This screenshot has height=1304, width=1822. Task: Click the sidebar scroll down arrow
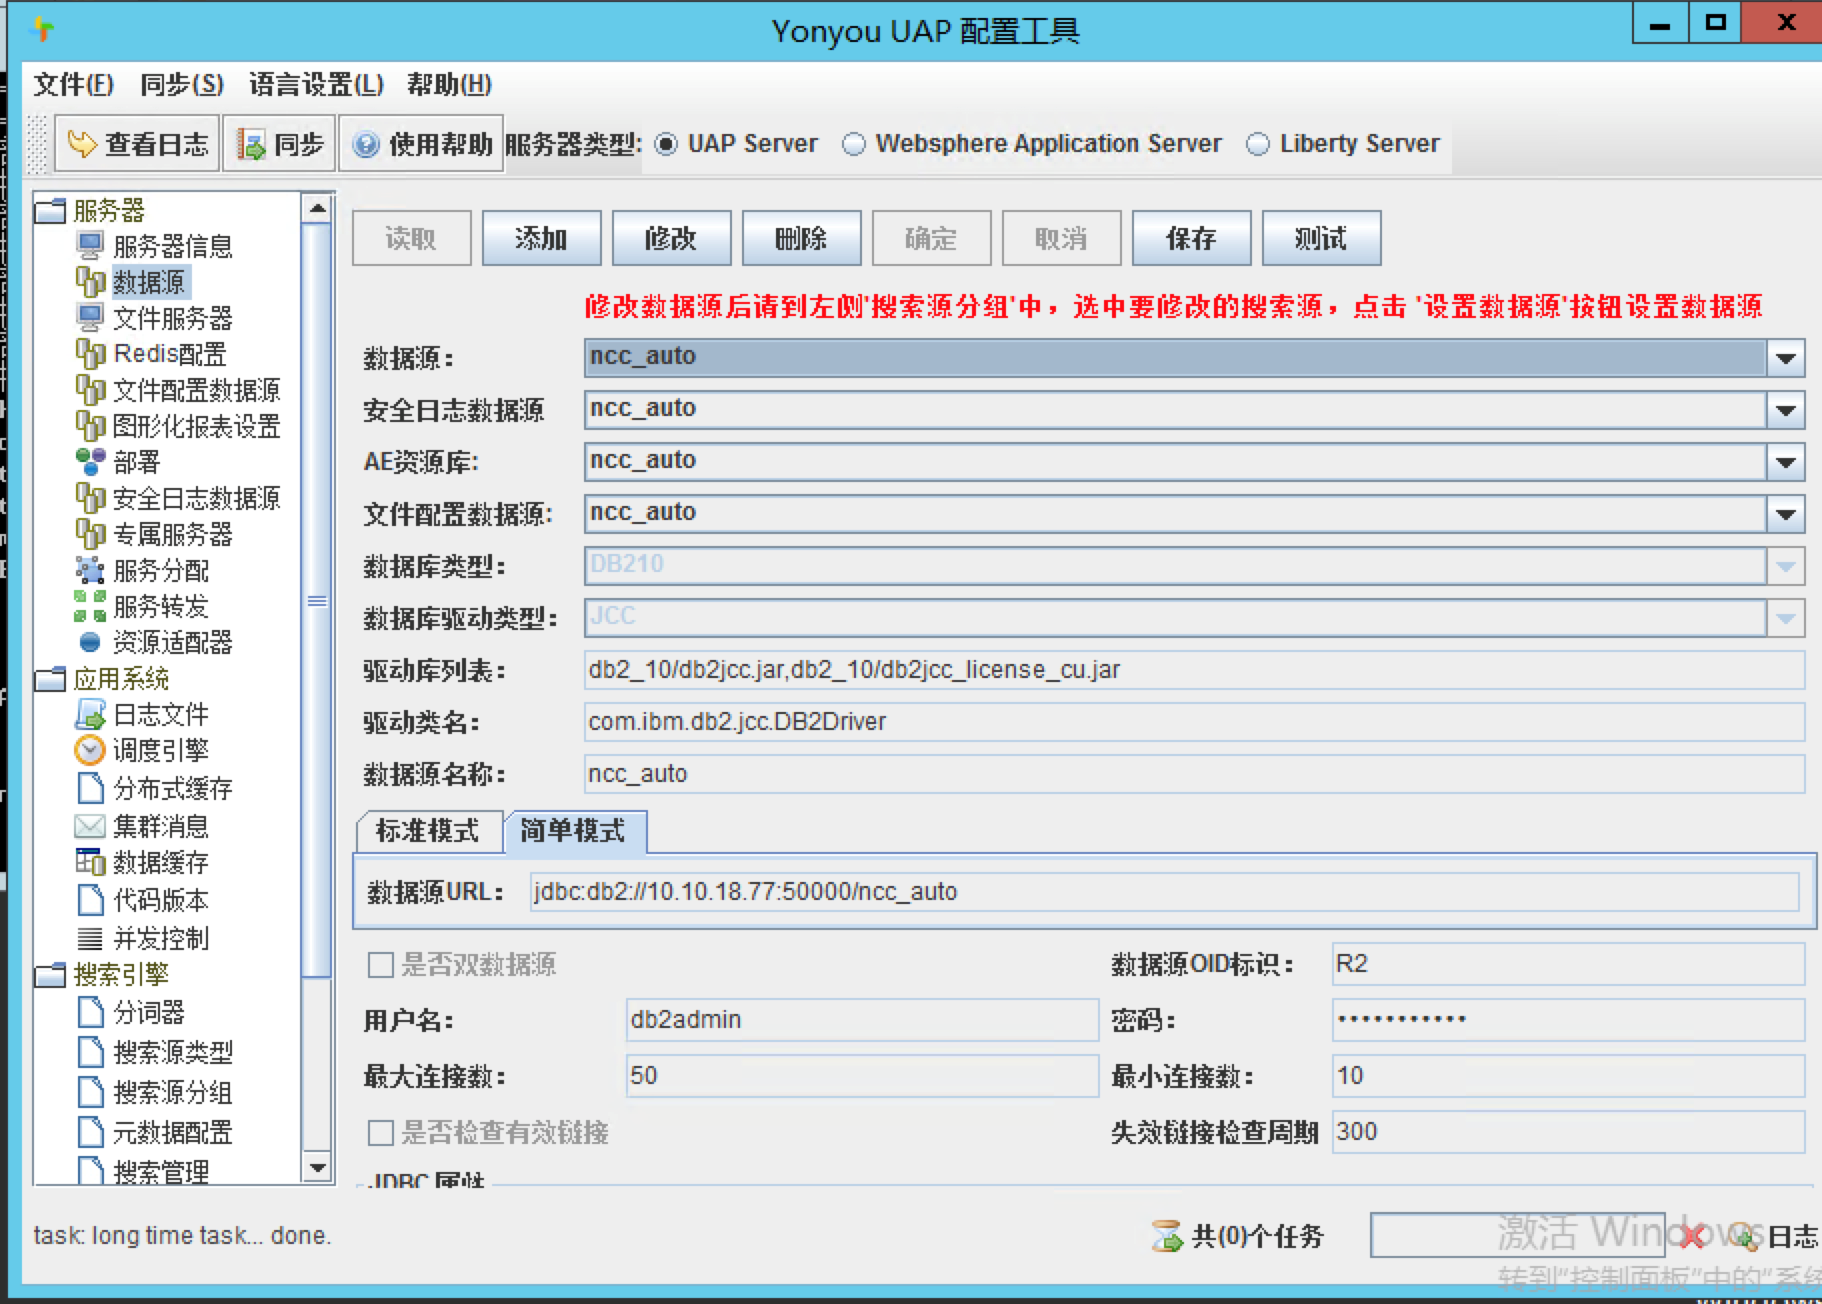tap(318, 1167)
